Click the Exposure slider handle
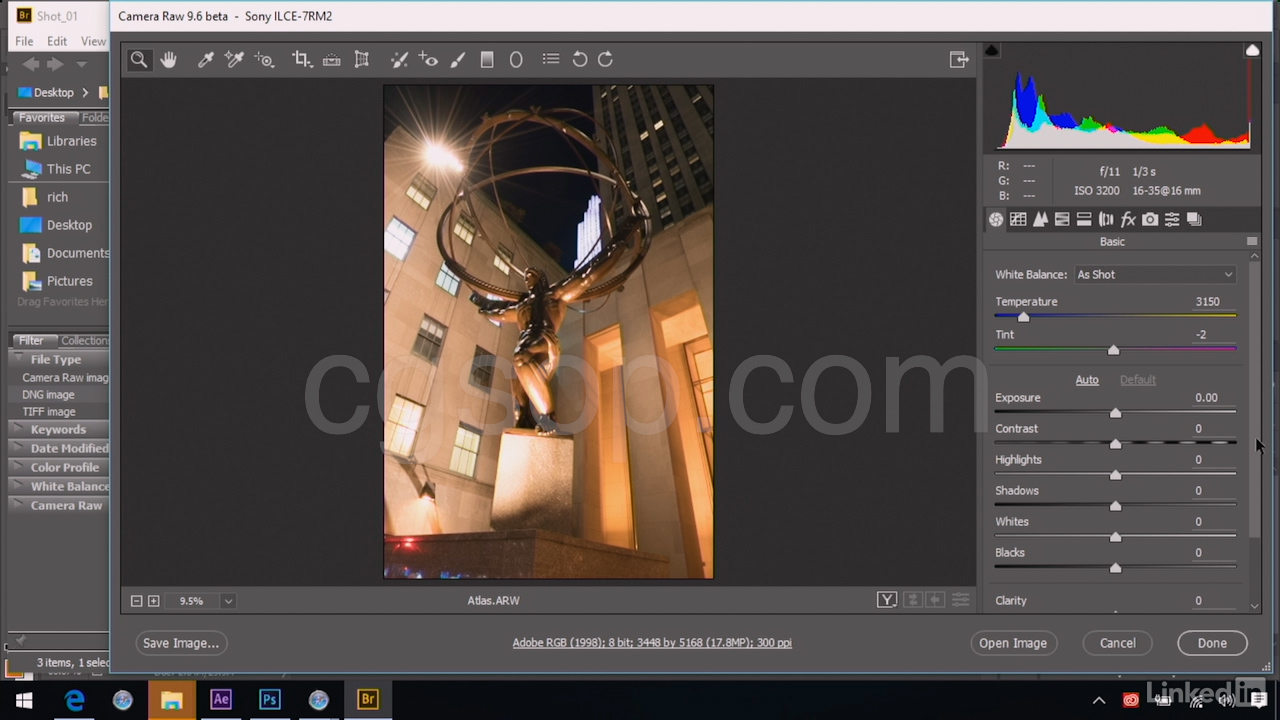The height and width of the screenshot is (720, 1280). (1115, 413)
